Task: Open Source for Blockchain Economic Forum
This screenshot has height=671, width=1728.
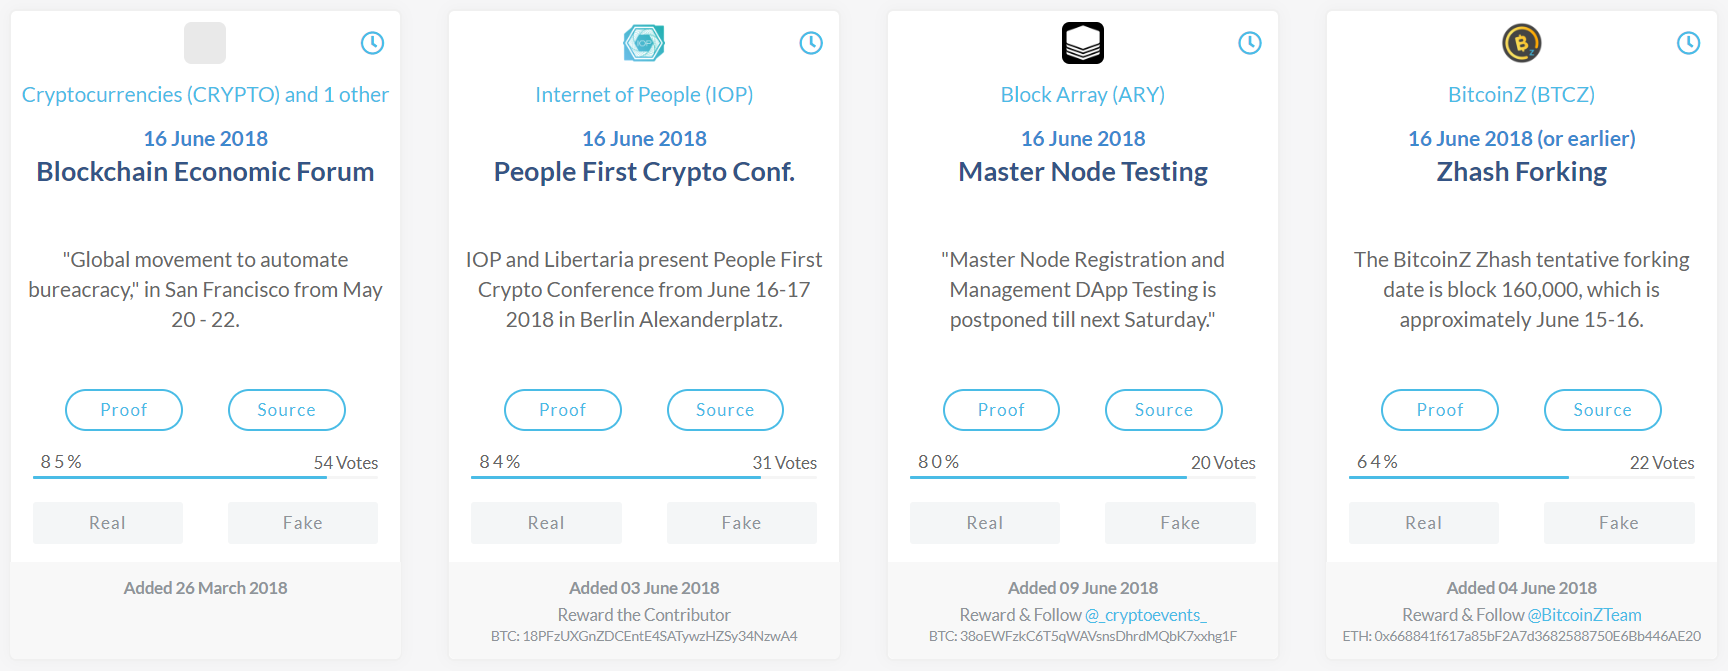Action: coord(286,410)
